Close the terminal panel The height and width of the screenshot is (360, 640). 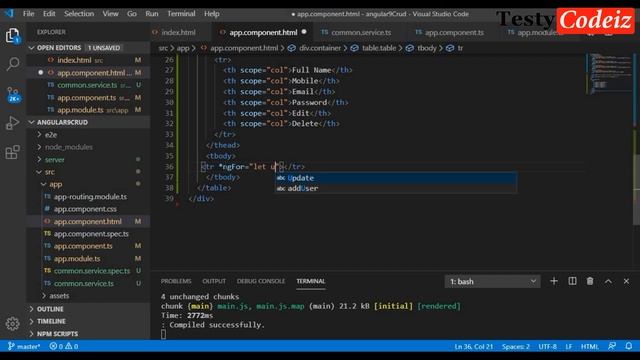[626, 281]
